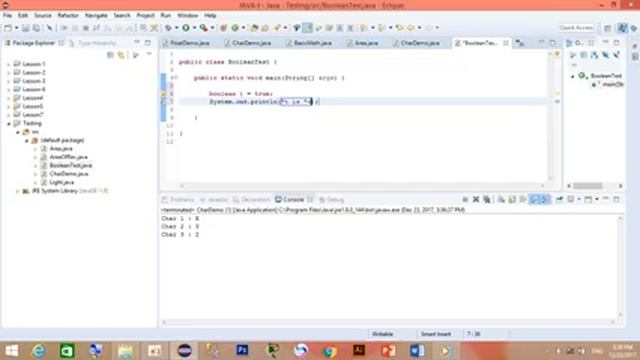Click Terminate in the Console toolbar
The image size is (640, 360).
tap(465, 200)
